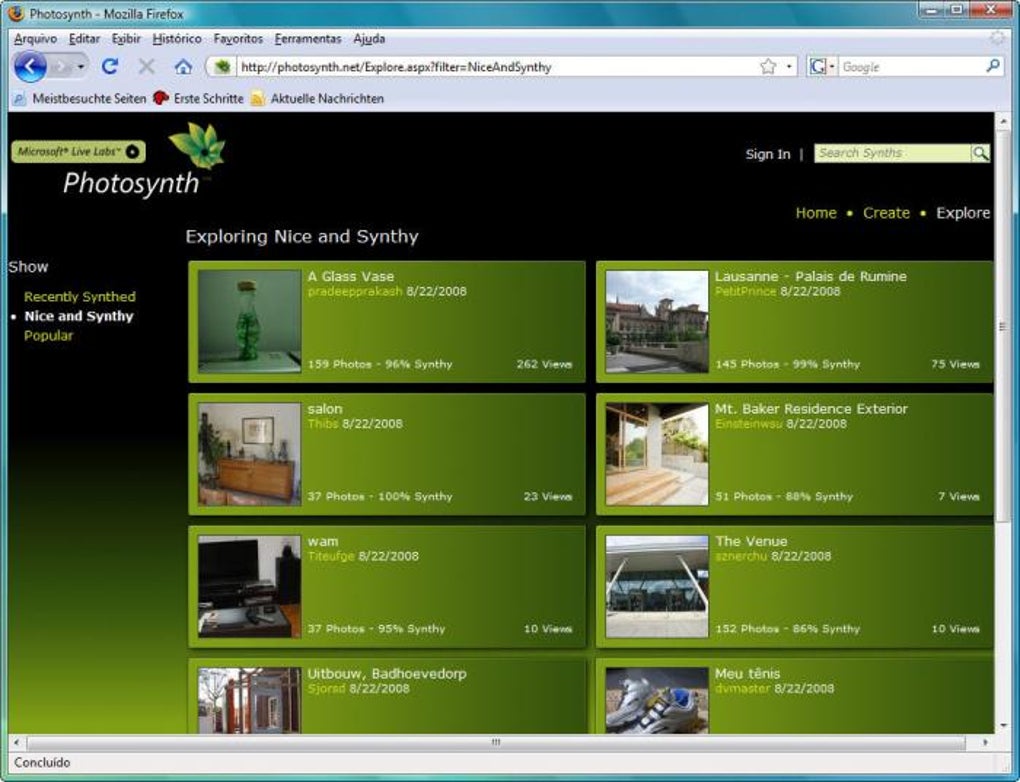
Task: Click the Lausanne - Palais de Rumine title
Action: (x=811, y=276)
